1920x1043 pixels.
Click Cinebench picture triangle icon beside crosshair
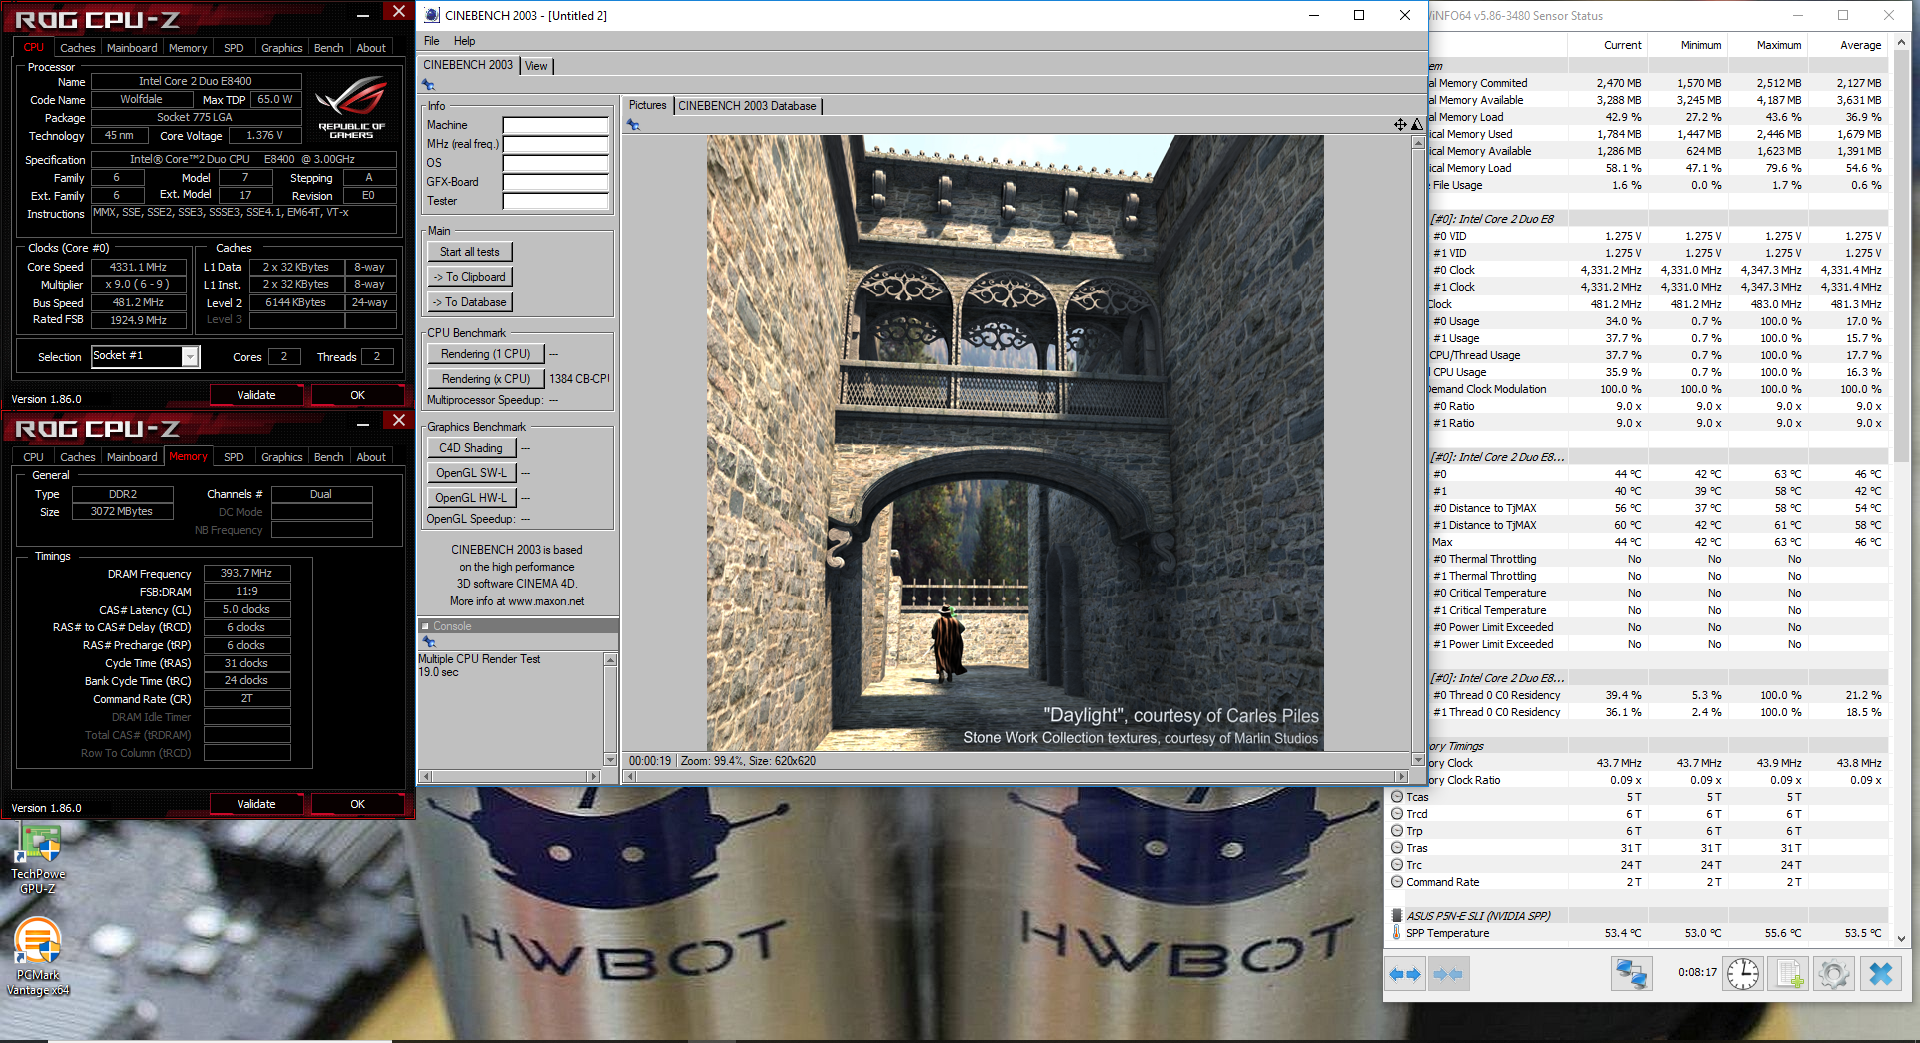(x=1416, y=125)
